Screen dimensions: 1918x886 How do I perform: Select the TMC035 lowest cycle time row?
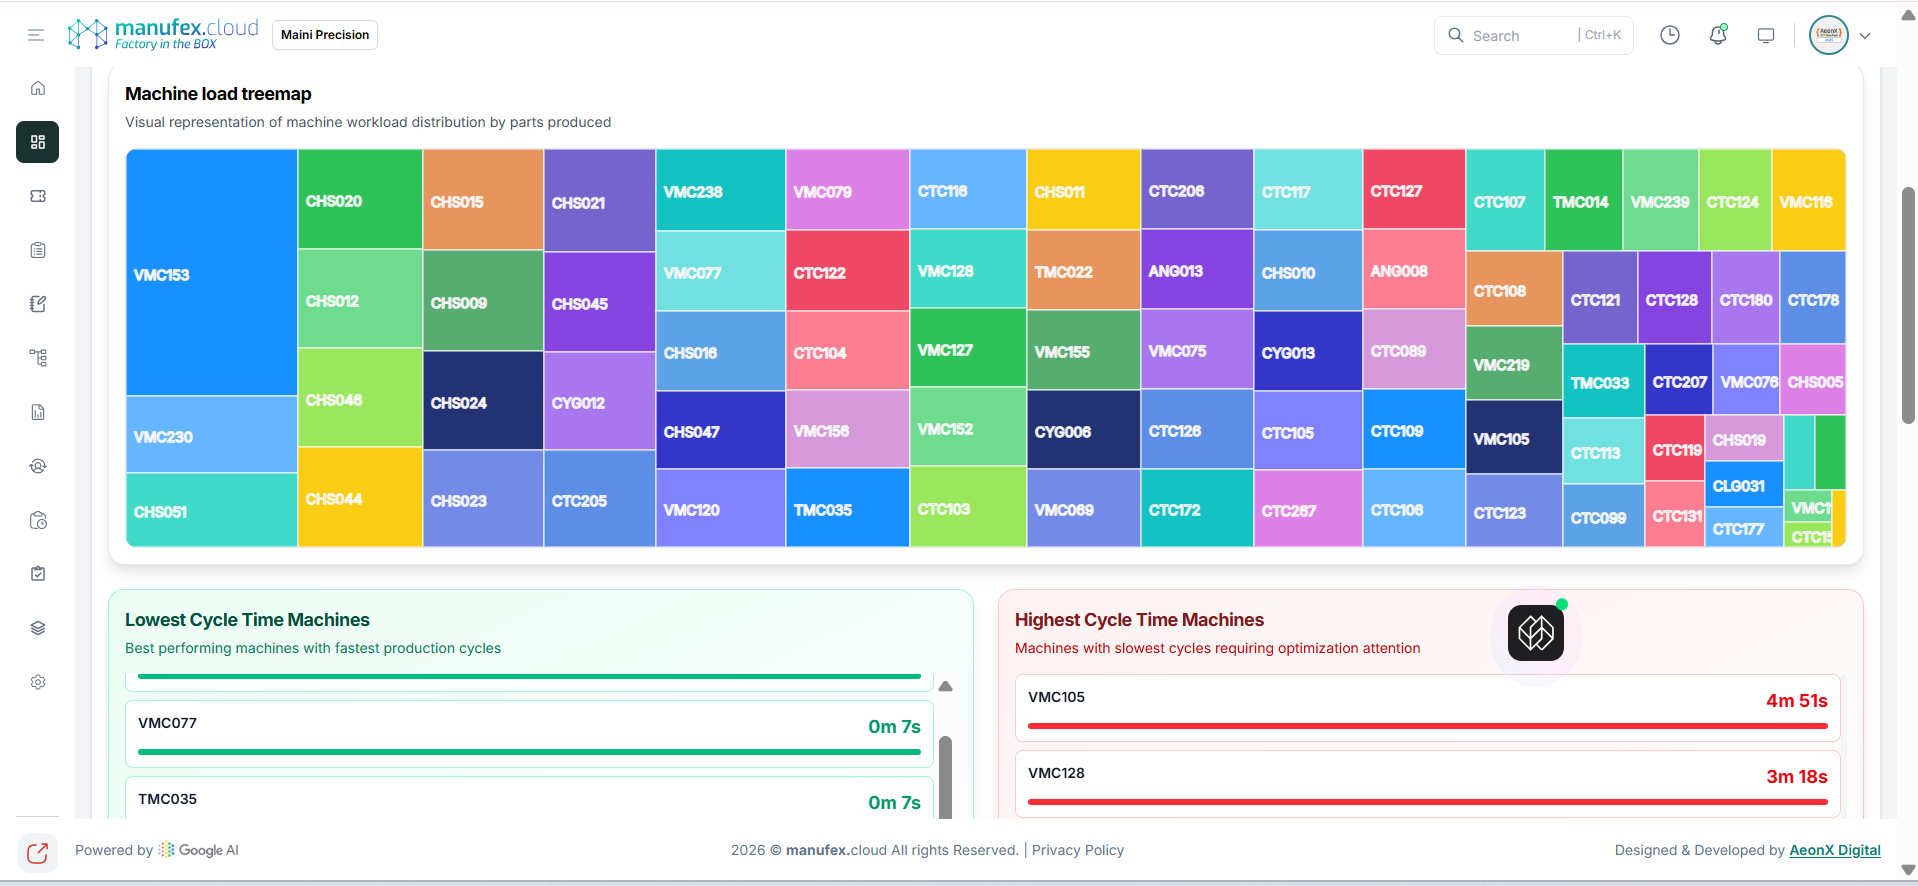529,798
